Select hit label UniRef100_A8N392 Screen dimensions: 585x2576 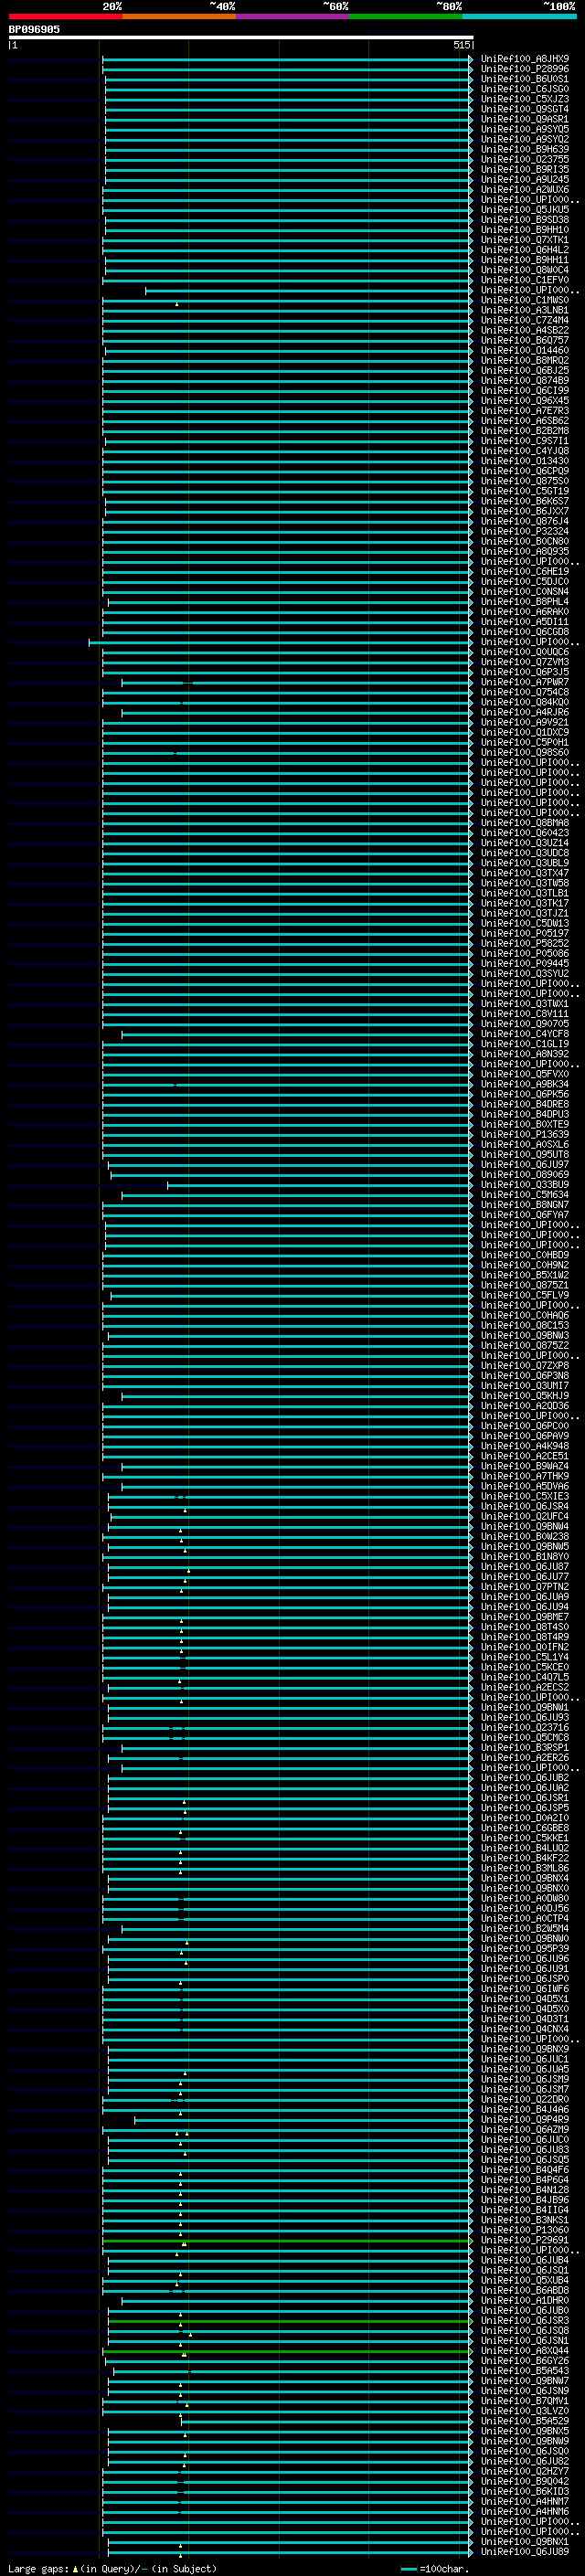[525, 1054]
